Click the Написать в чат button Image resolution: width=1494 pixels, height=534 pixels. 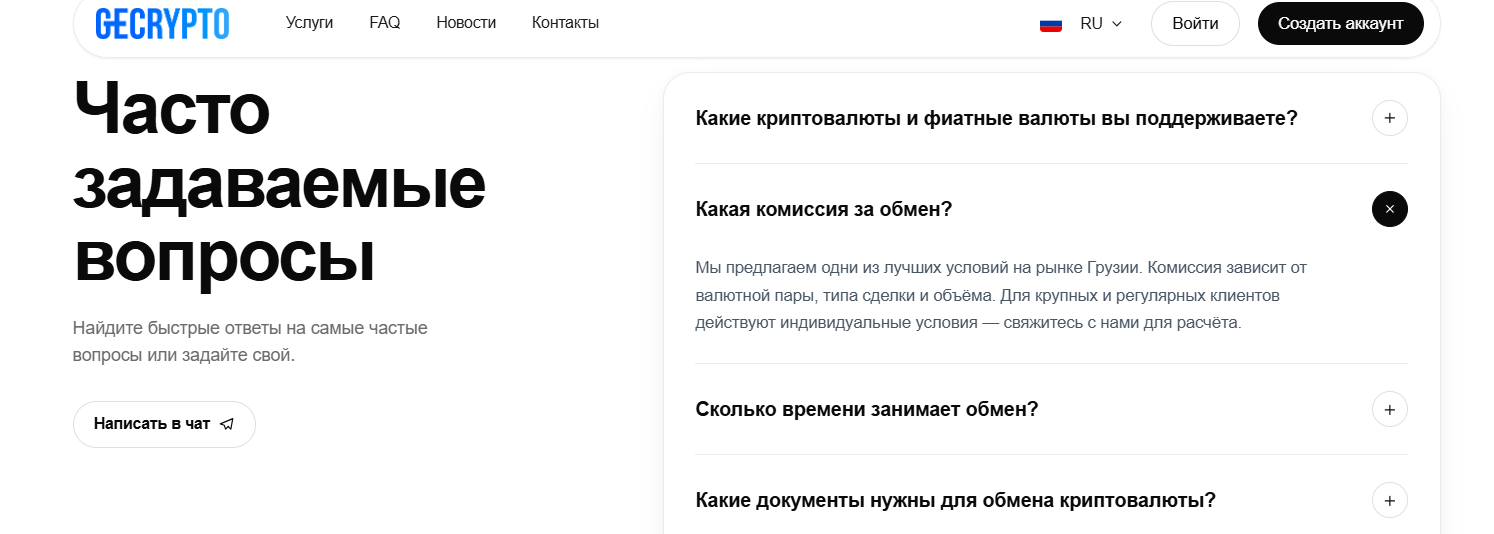click(164, 424)
